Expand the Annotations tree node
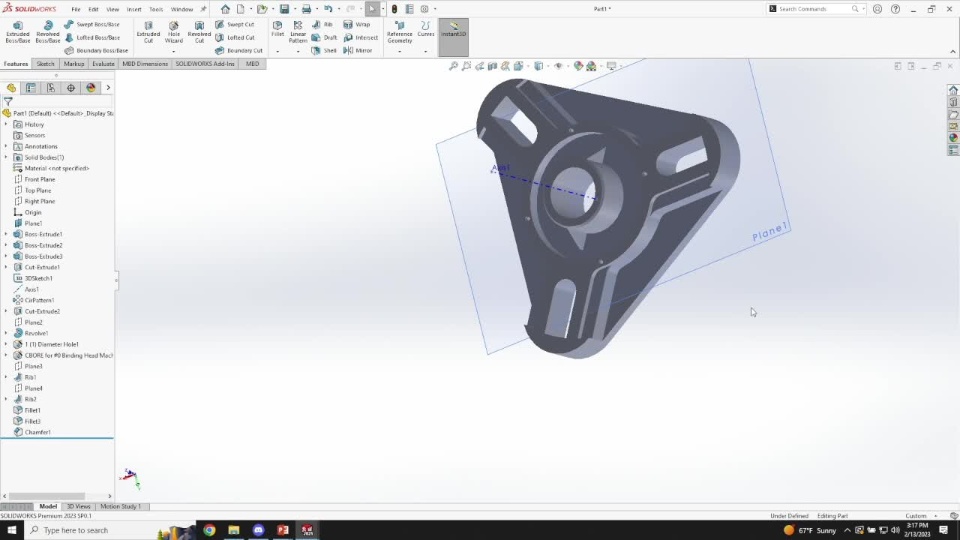This screenshot has height=540, width=960. tap(6, 146)
